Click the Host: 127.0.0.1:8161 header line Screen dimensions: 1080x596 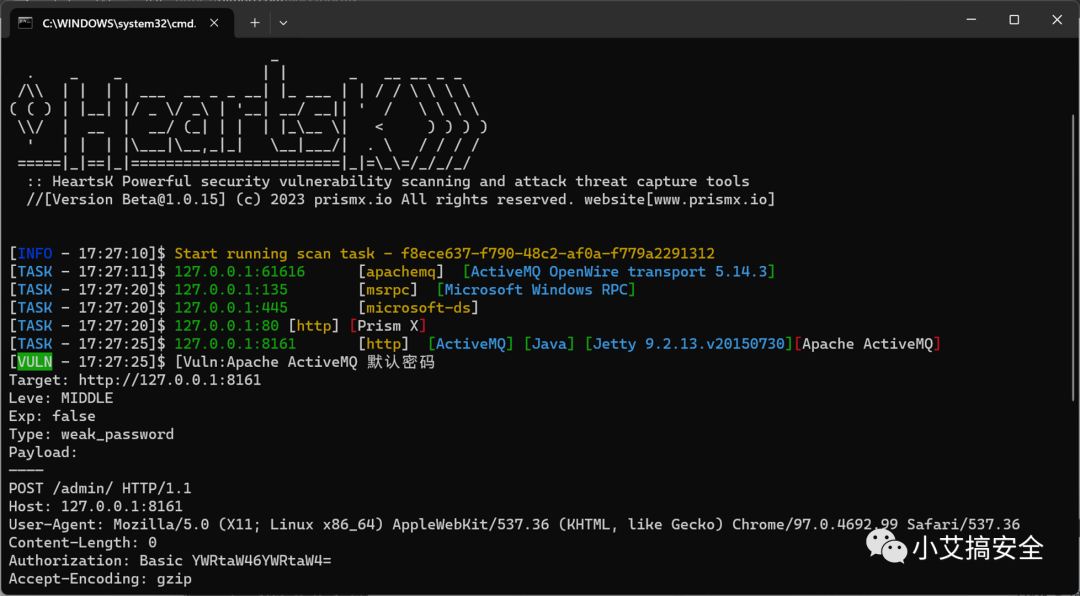click(96, 506)
